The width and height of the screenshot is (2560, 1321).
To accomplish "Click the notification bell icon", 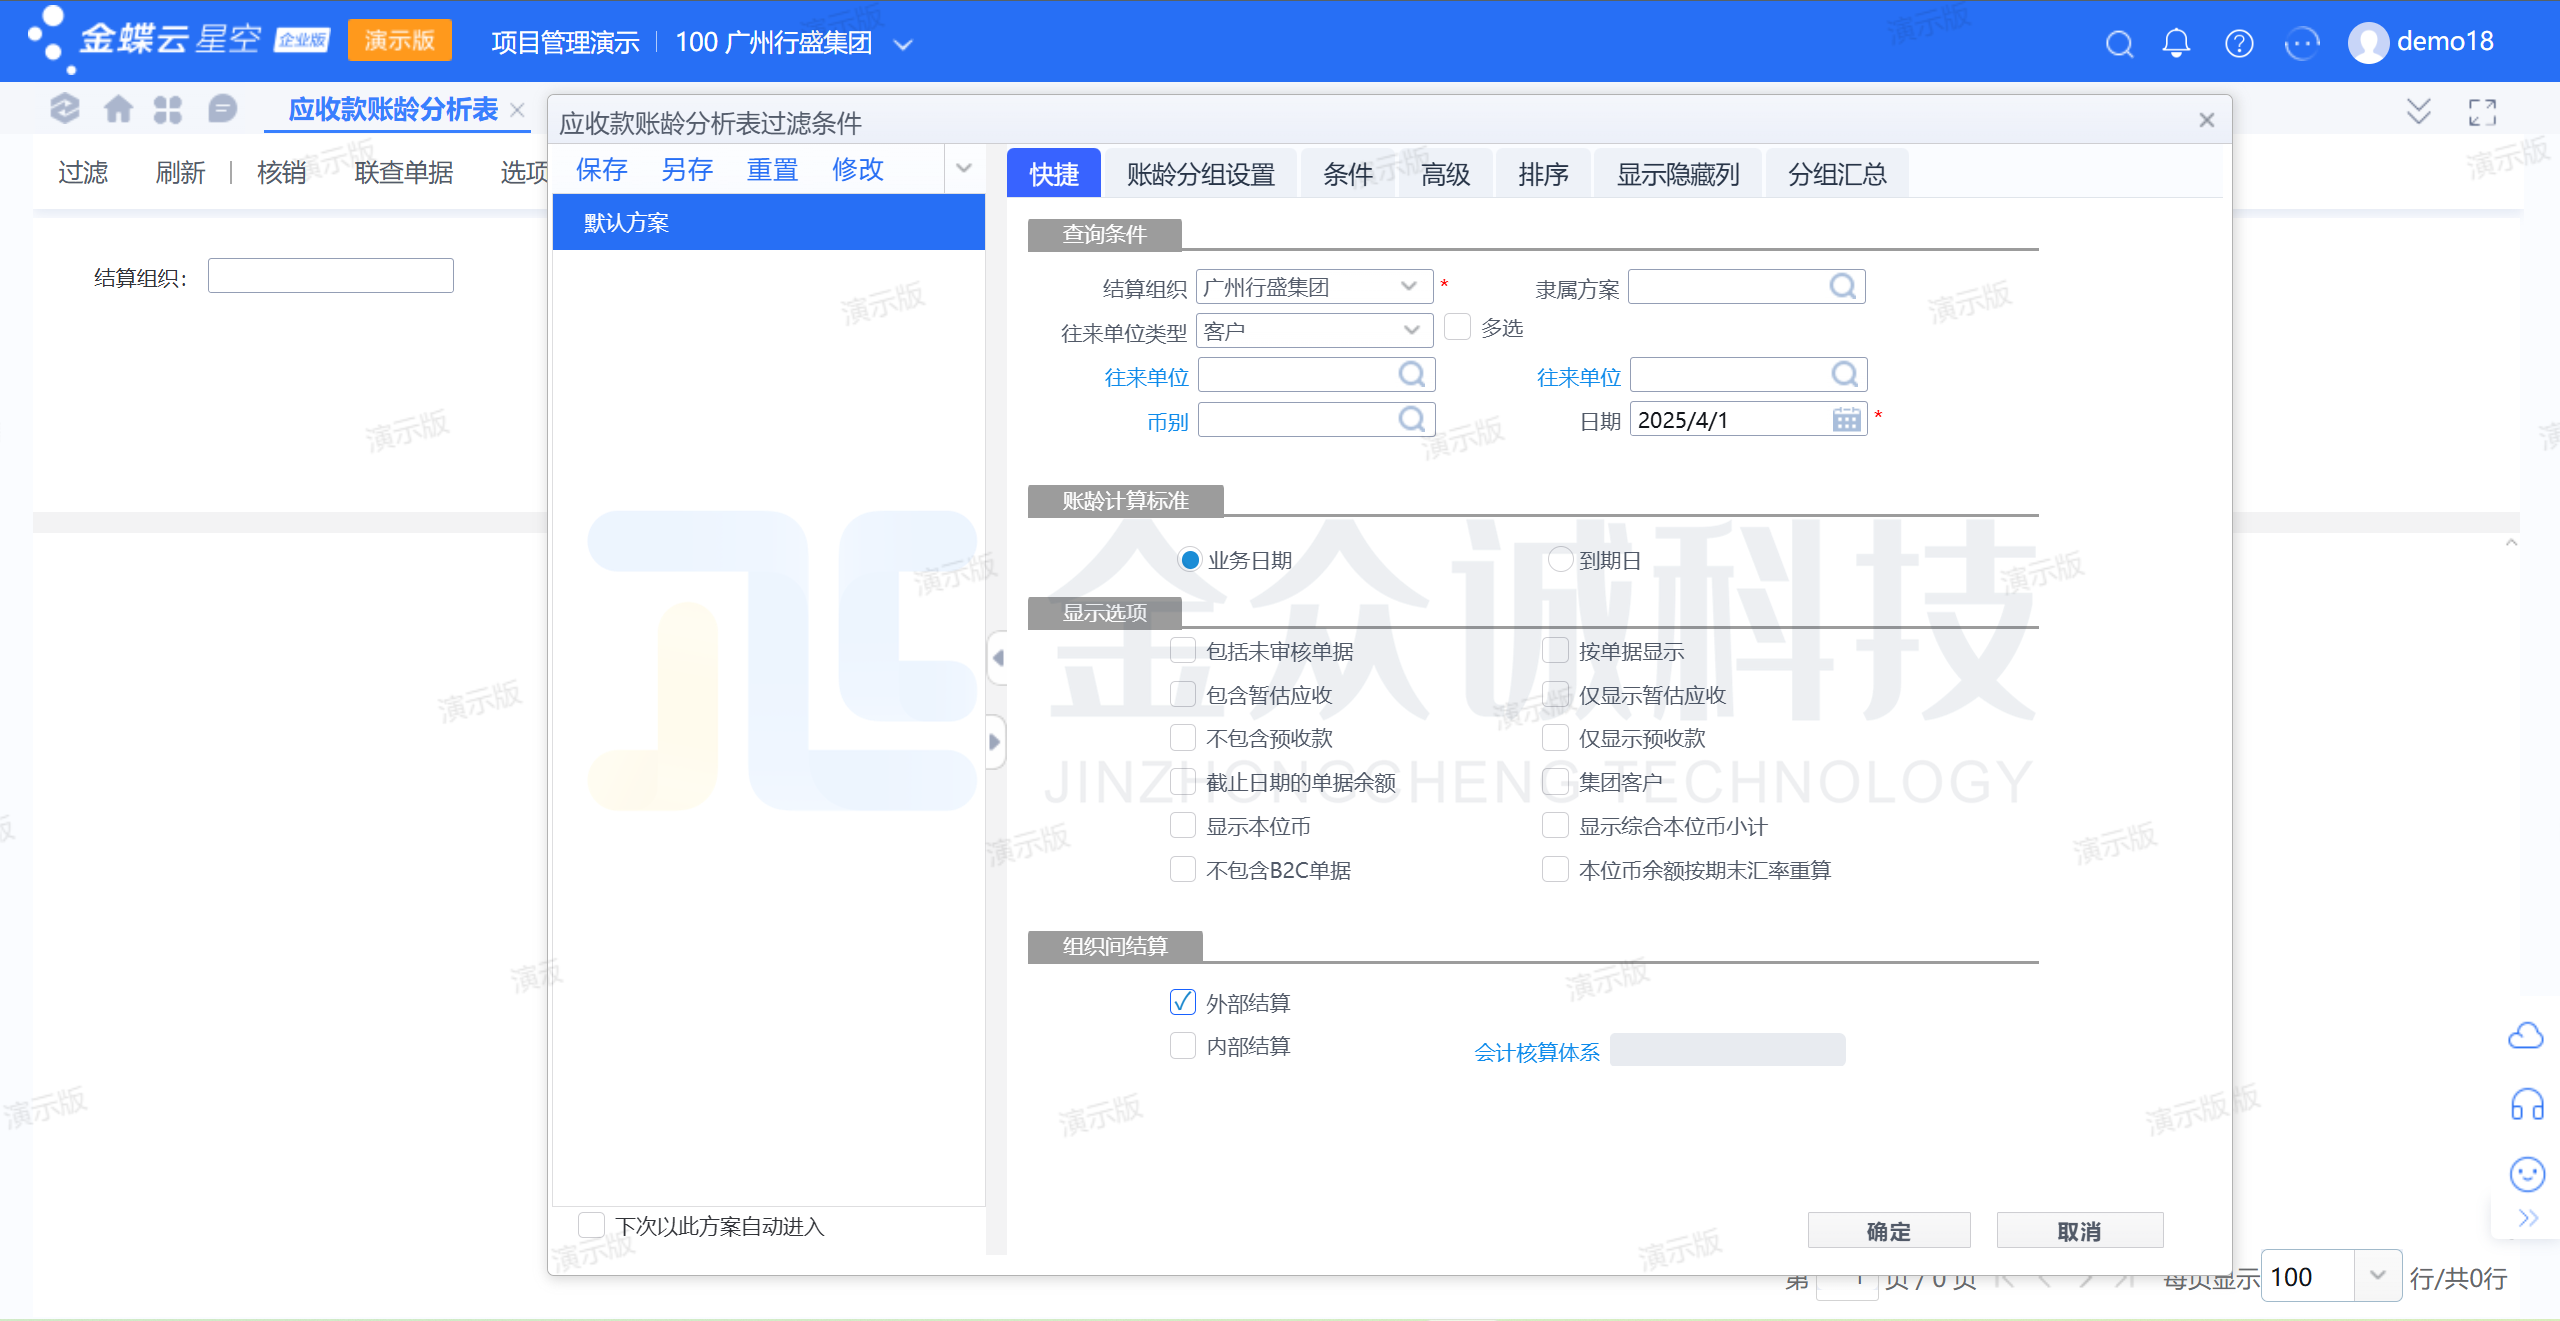I will (2176, 43).
